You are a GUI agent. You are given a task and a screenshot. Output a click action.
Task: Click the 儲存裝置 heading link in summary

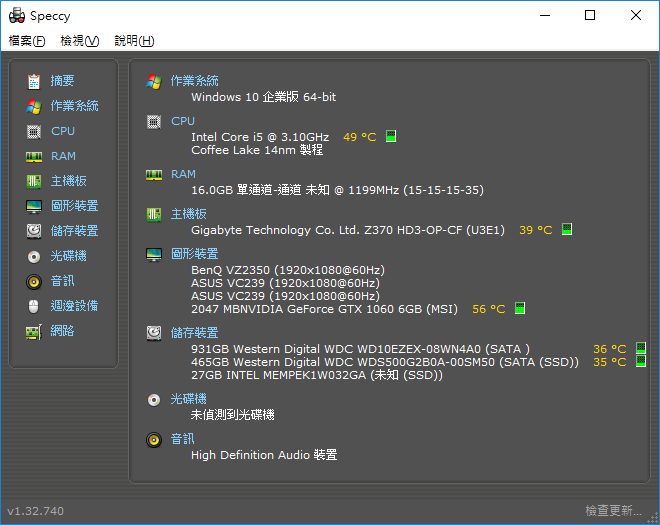[x=194, y=333]
